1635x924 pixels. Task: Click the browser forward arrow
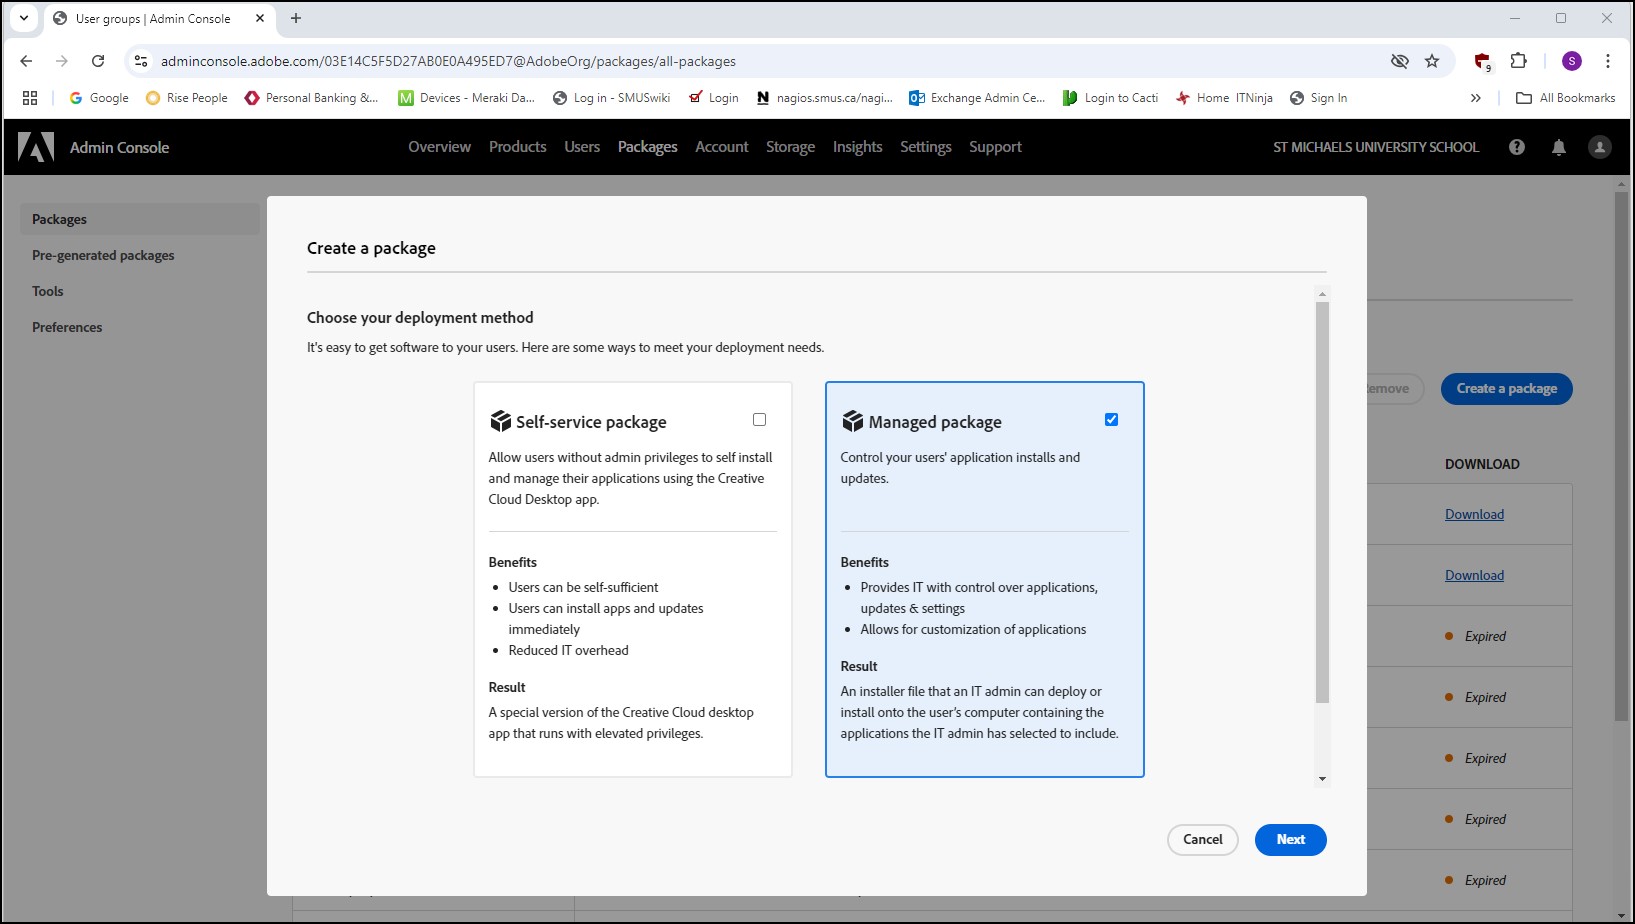coord(62,61)
